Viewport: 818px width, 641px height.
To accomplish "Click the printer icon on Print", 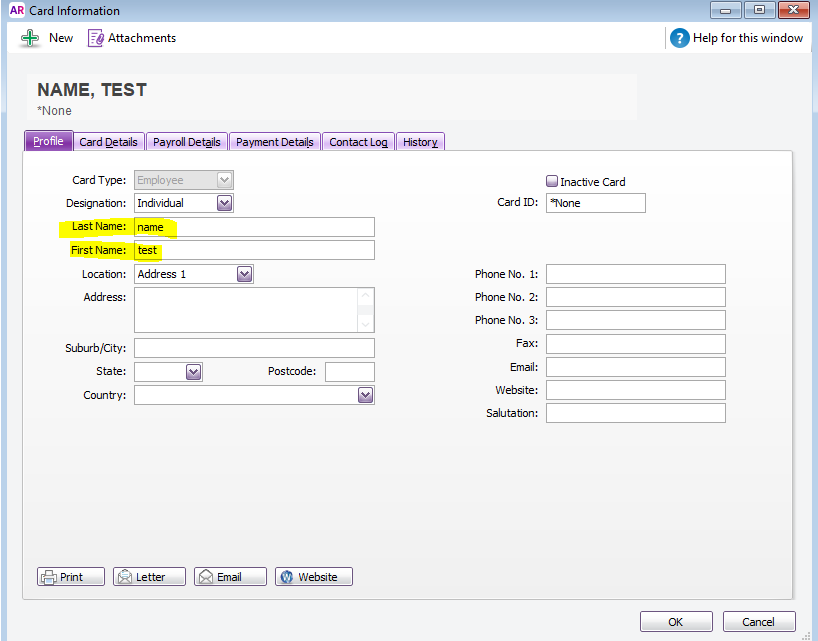I will point(49,577).
